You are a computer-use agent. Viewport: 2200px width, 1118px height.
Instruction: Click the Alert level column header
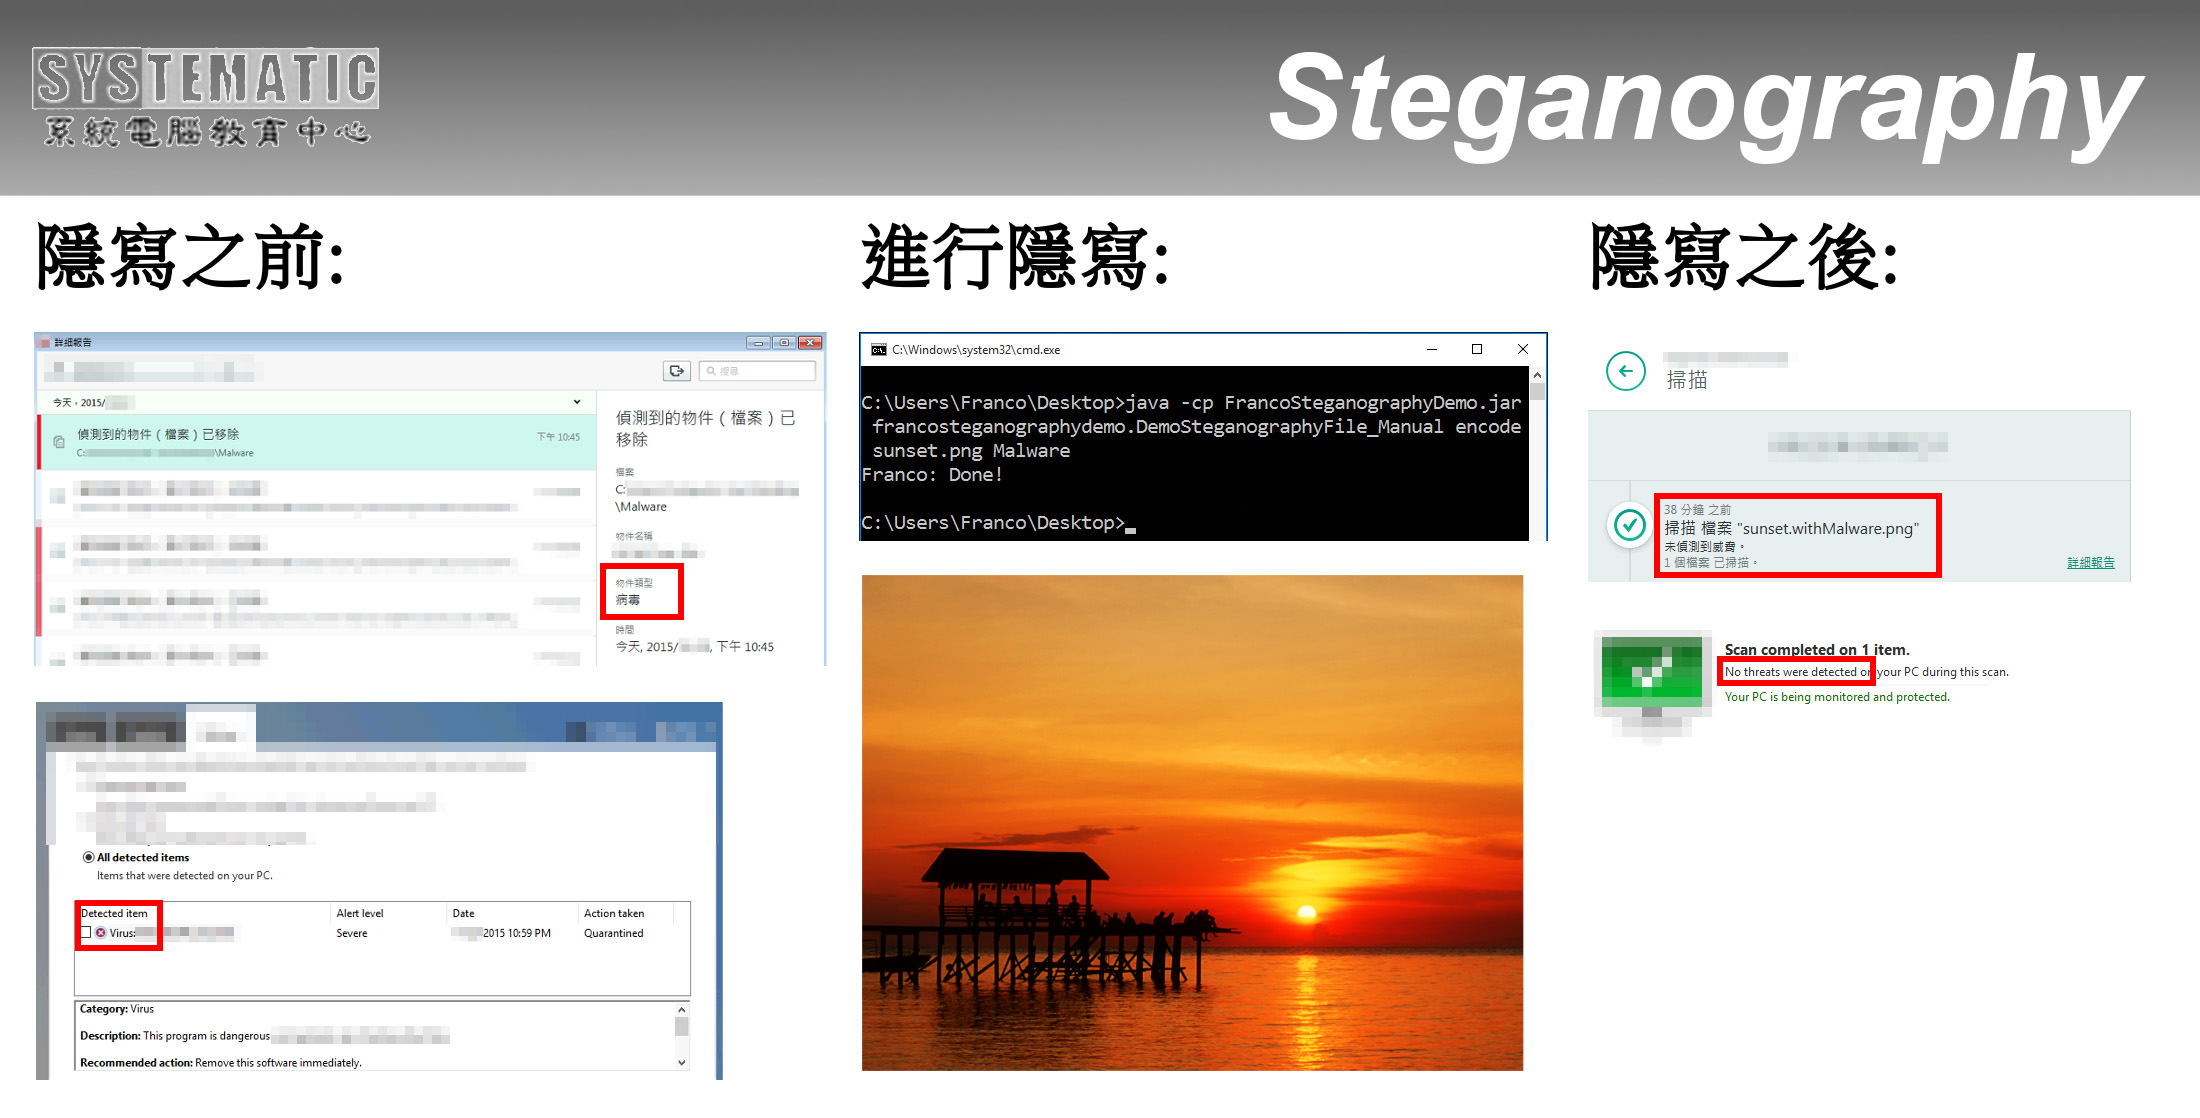[x=360, y=913]
